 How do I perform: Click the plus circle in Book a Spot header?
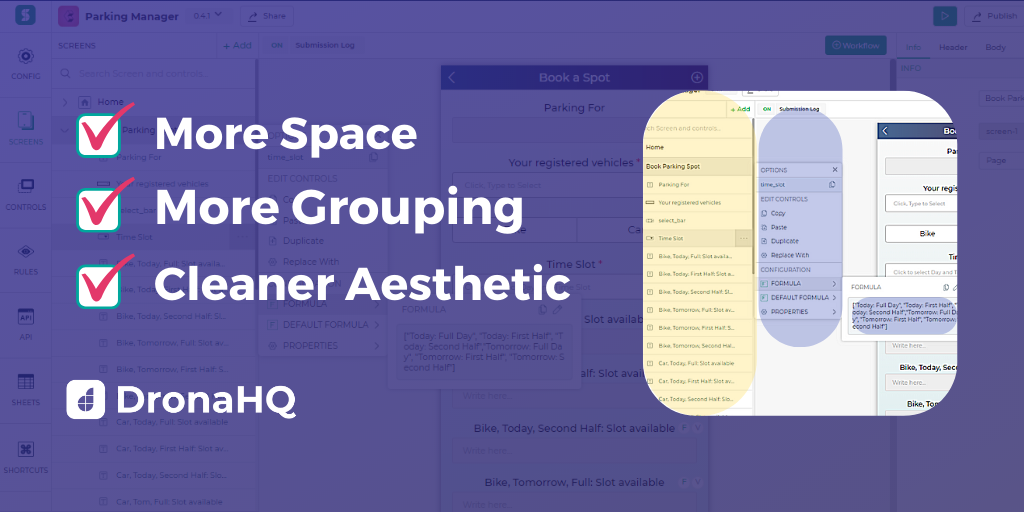[x=697, y=77]
